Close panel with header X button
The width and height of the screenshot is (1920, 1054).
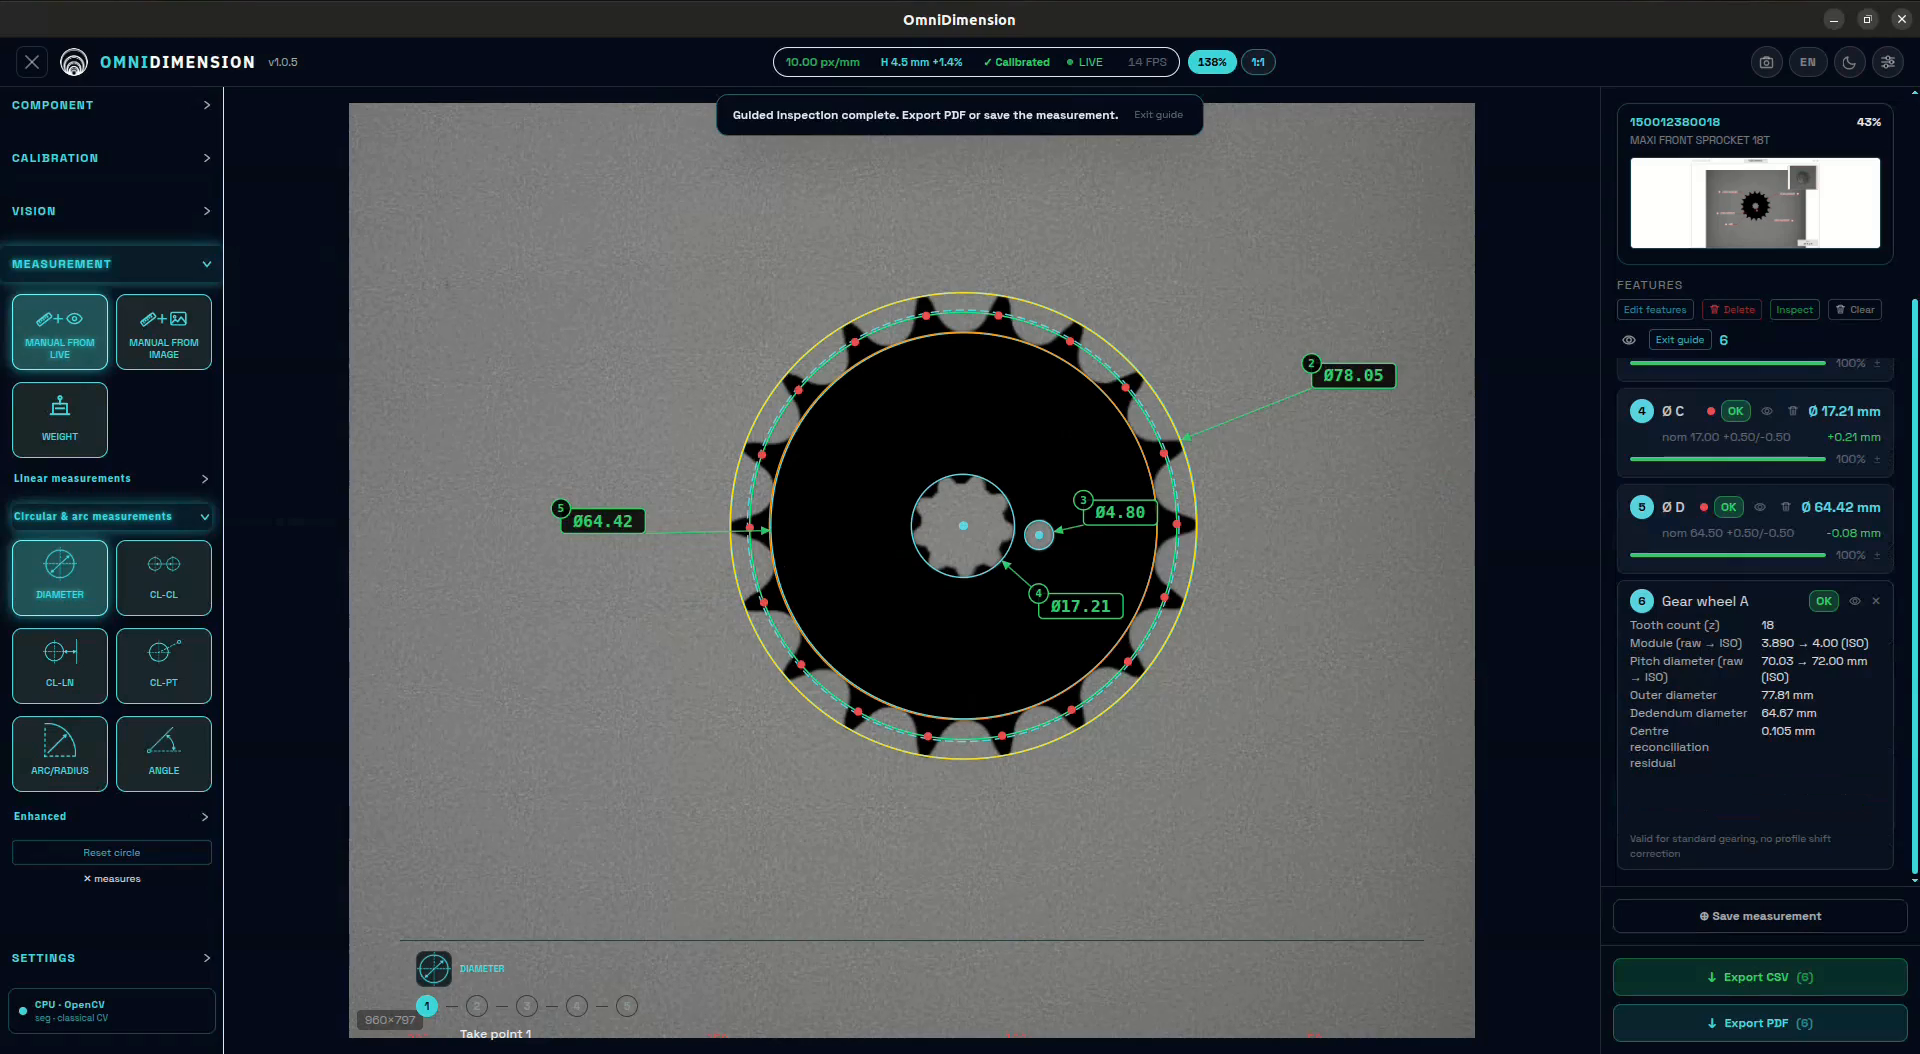32,62
